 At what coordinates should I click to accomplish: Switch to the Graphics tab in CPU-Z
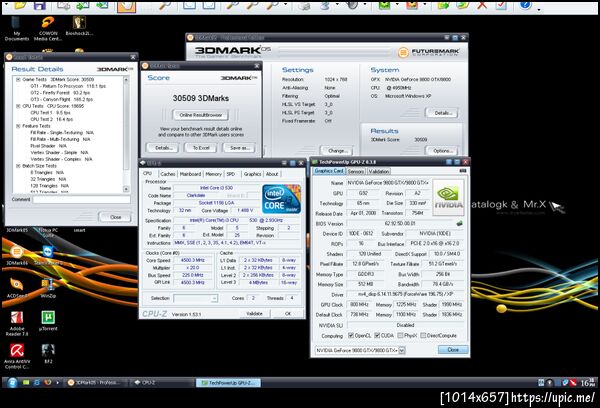[x=252, y=174]
